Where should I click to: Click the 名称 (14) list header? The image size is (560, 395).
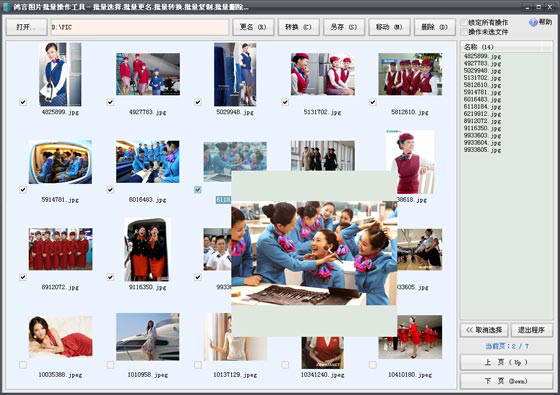tap(506, 47)
